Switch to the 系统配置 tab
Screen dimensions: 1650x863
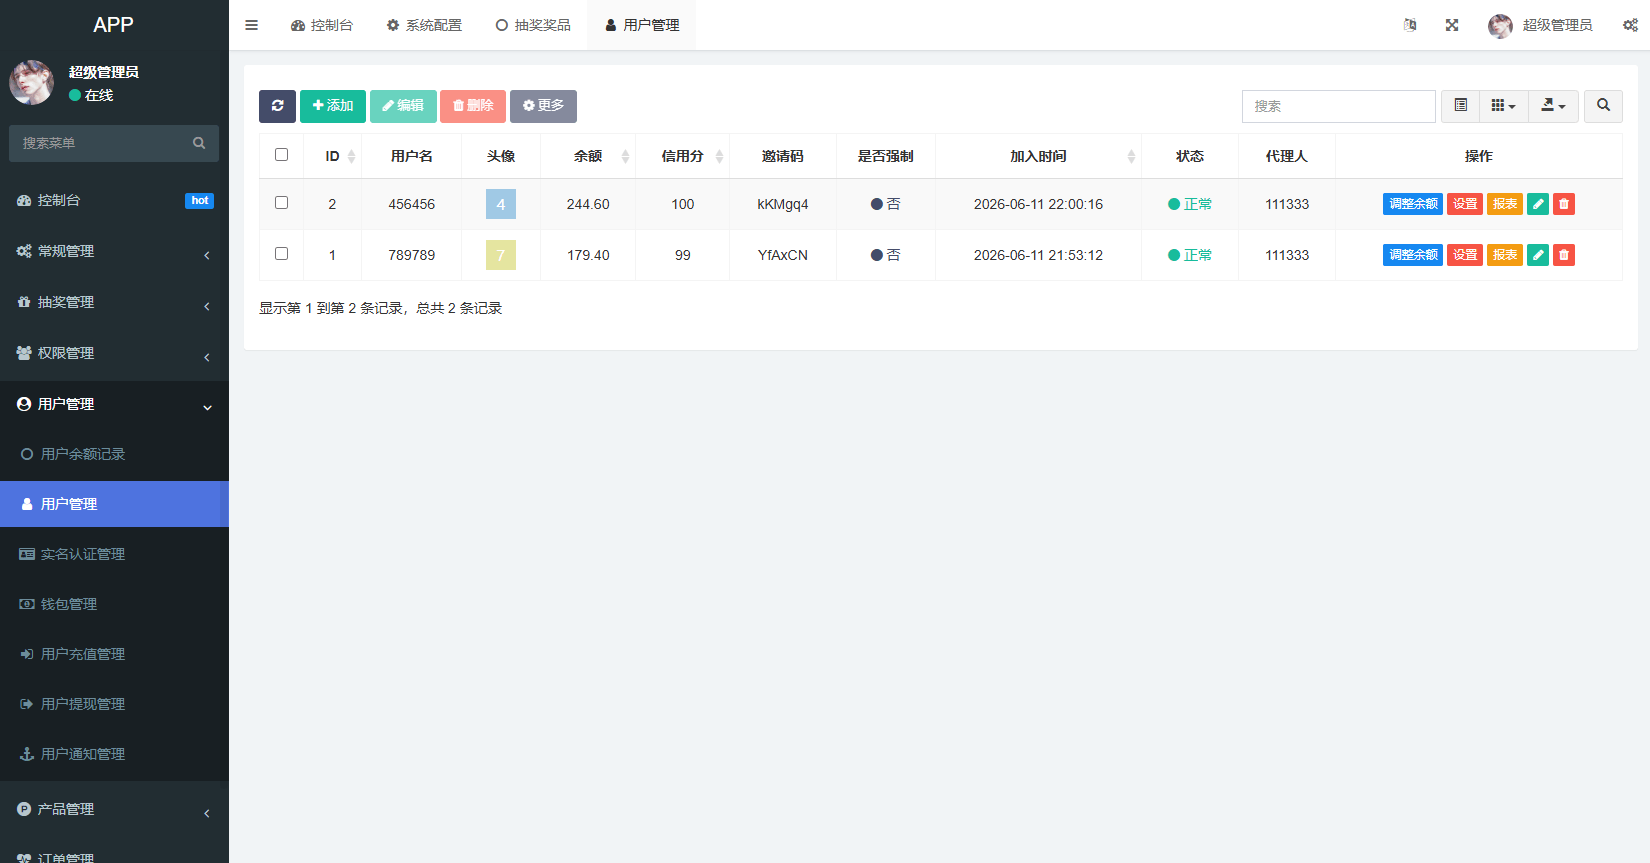[x=424, y=25]
